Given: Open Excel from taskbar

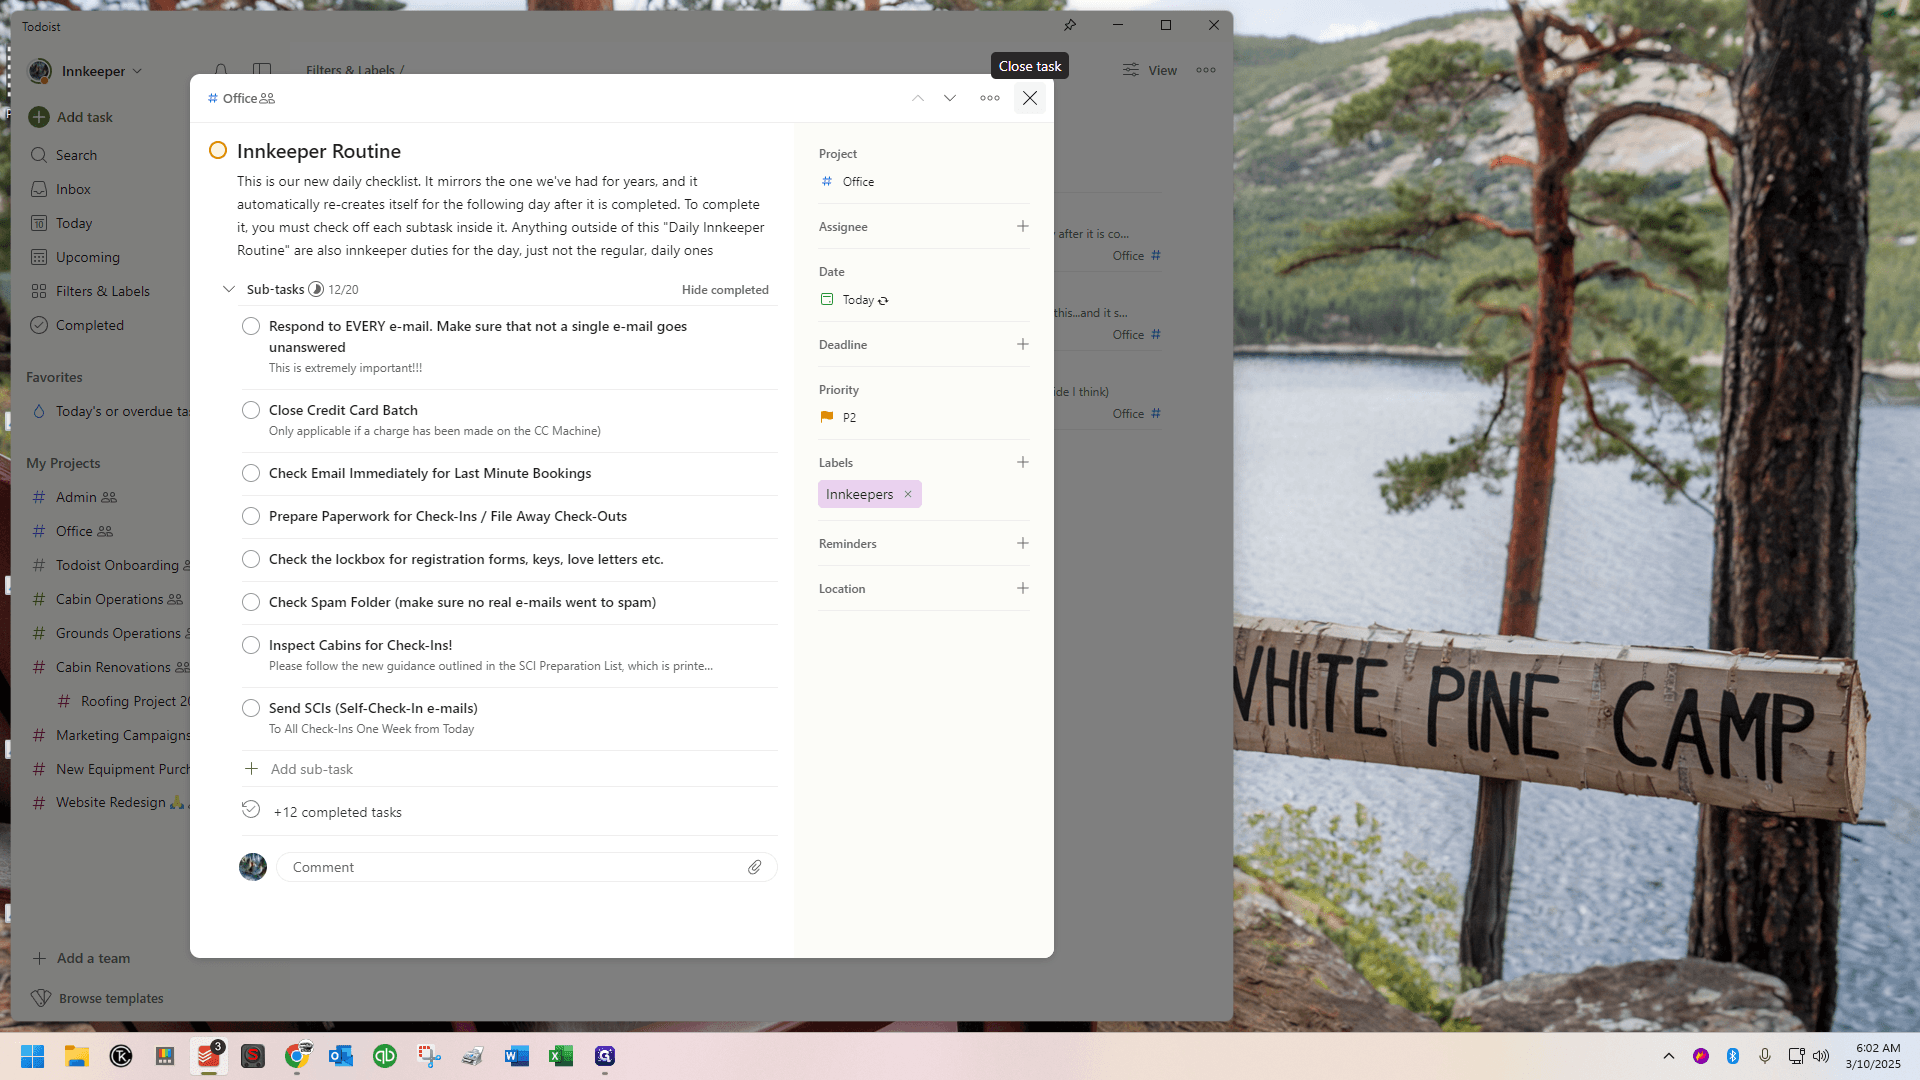Looking at the screenshot, I should point(561,1056).
